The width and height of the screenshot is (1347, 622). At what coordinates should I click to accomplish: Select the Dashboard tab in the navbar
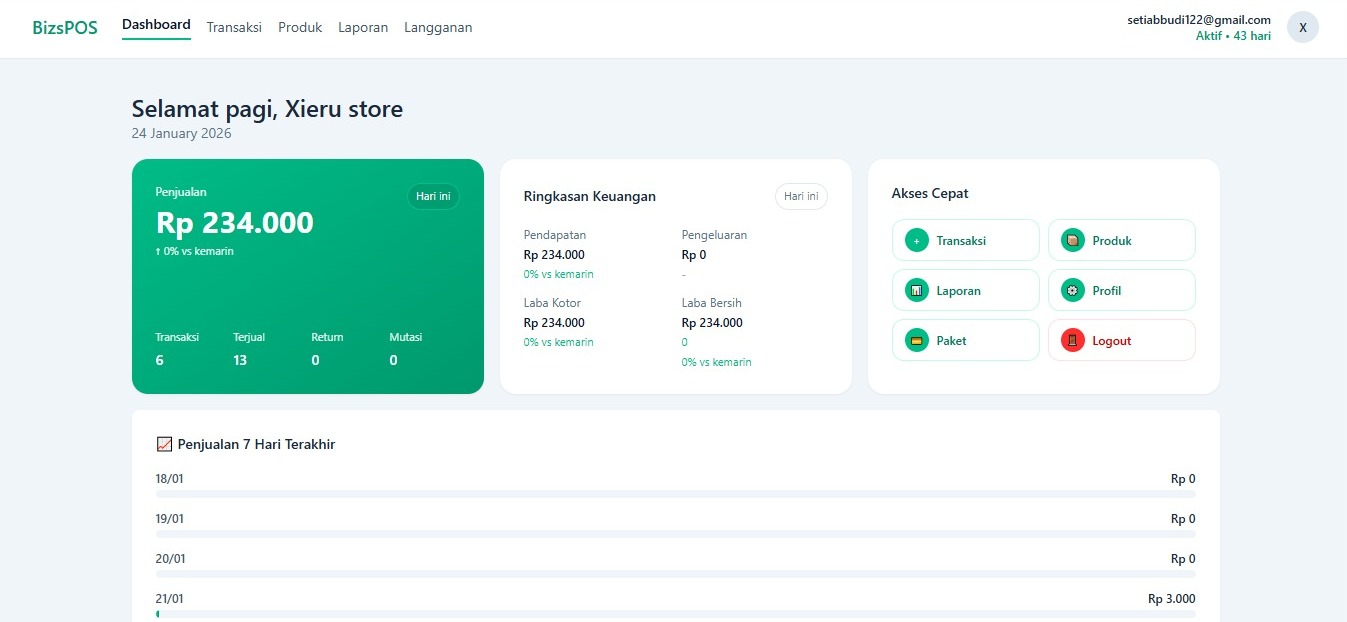click(156, 24)
